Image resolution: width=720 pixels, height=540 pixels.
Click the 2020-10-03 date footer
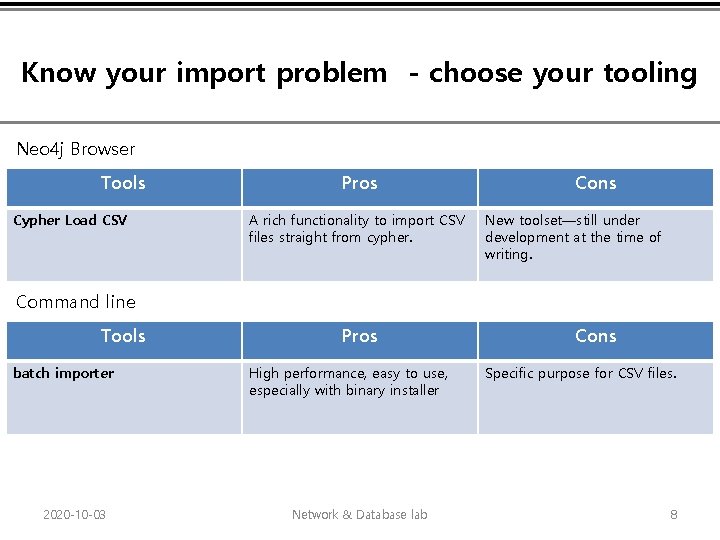(75, 515)
